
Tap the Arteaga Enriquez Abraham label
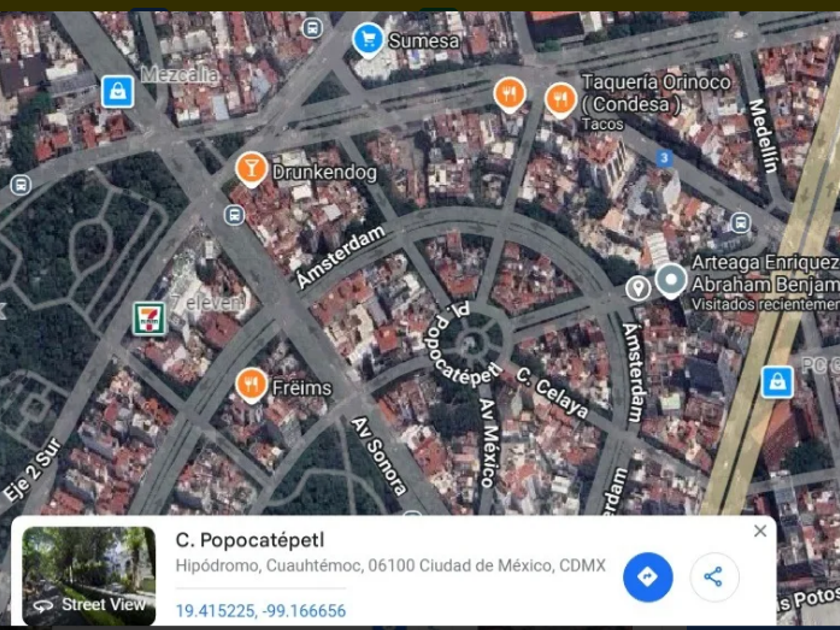pos(766,274)
